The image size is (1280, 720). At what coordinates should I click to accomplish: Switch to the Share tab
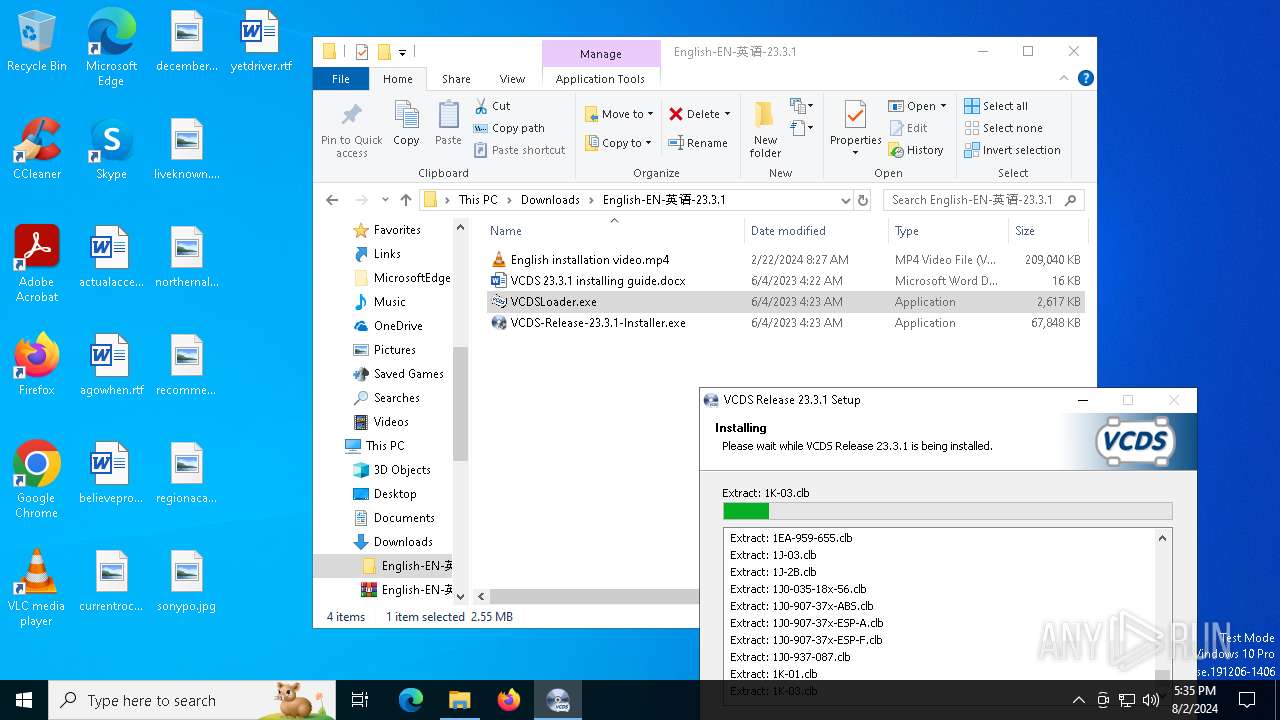456,79
